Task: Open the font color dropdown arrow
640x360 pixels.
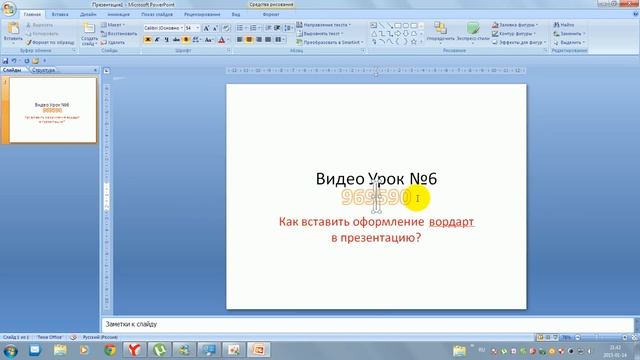Action: (228, 40)
